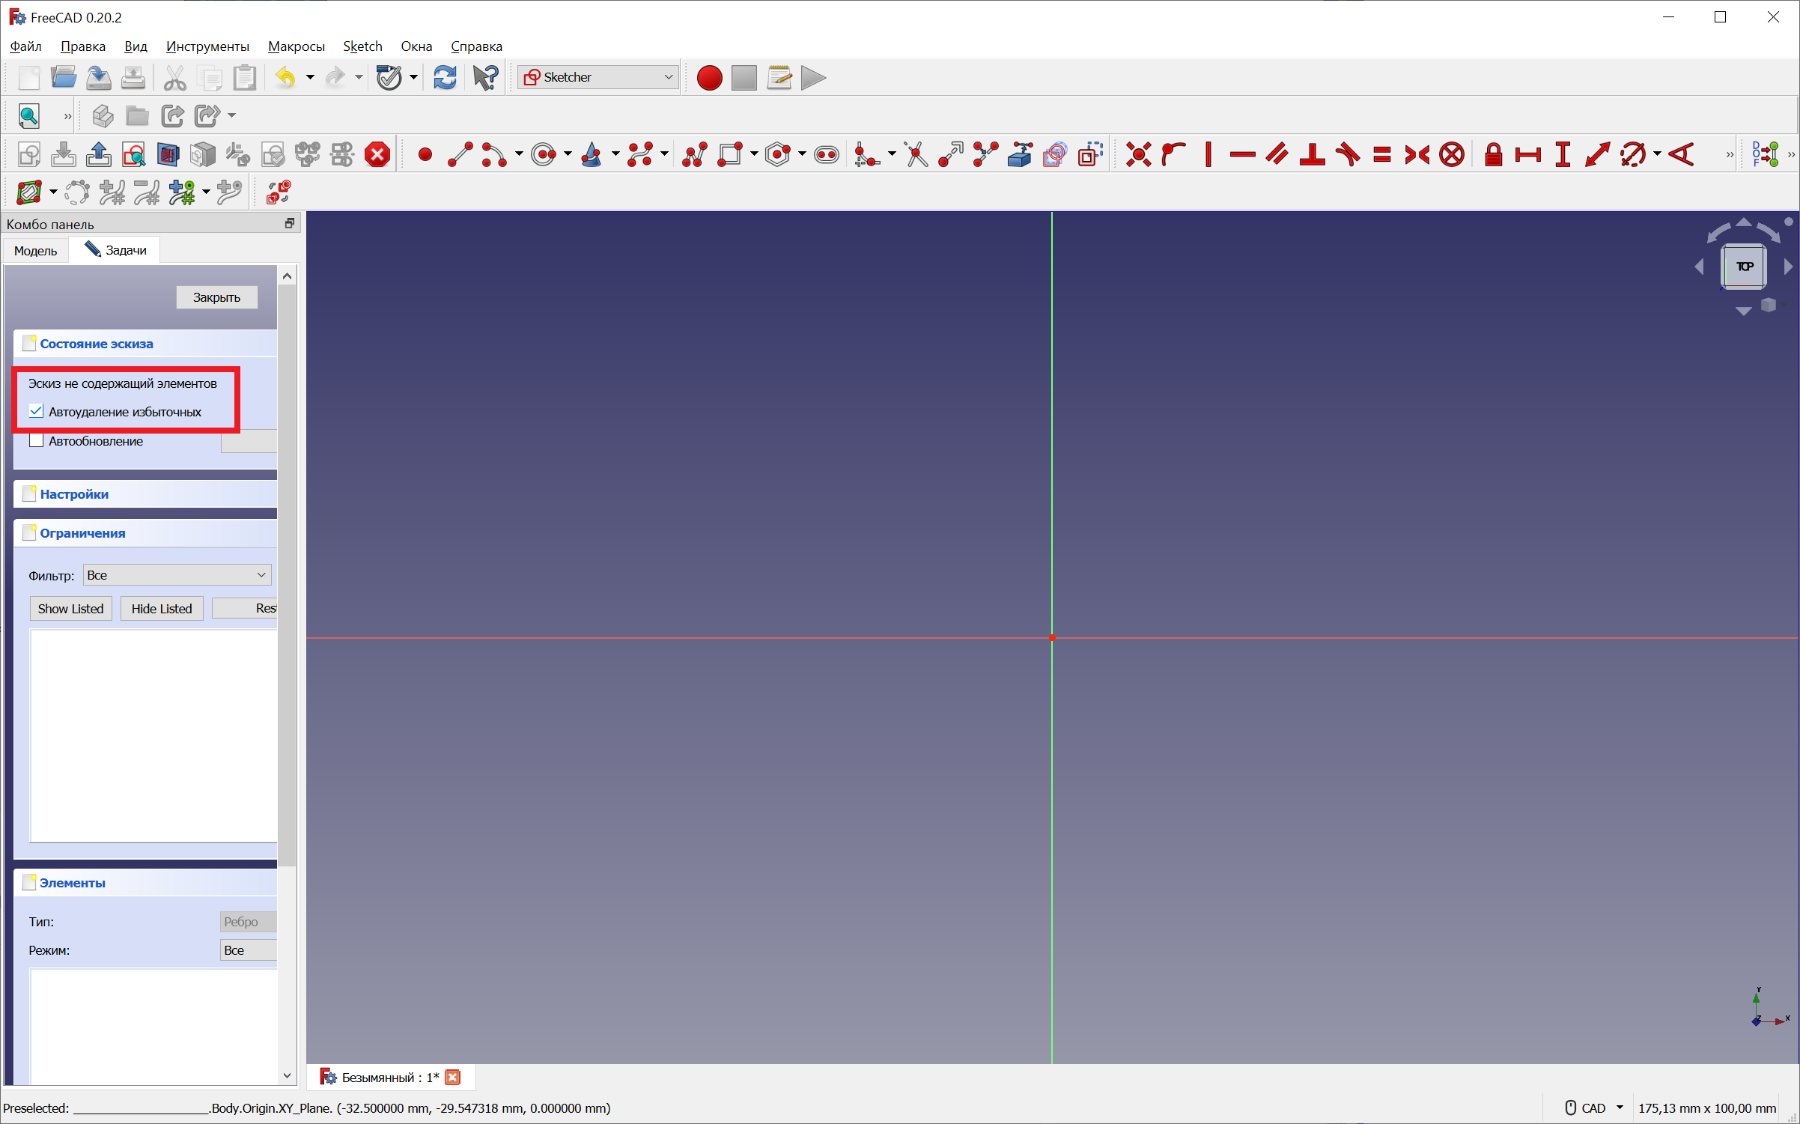Viewport: 1800px width, 1124px height.
Task: Select the Create circle tool
Action: [x=544, y=154]
